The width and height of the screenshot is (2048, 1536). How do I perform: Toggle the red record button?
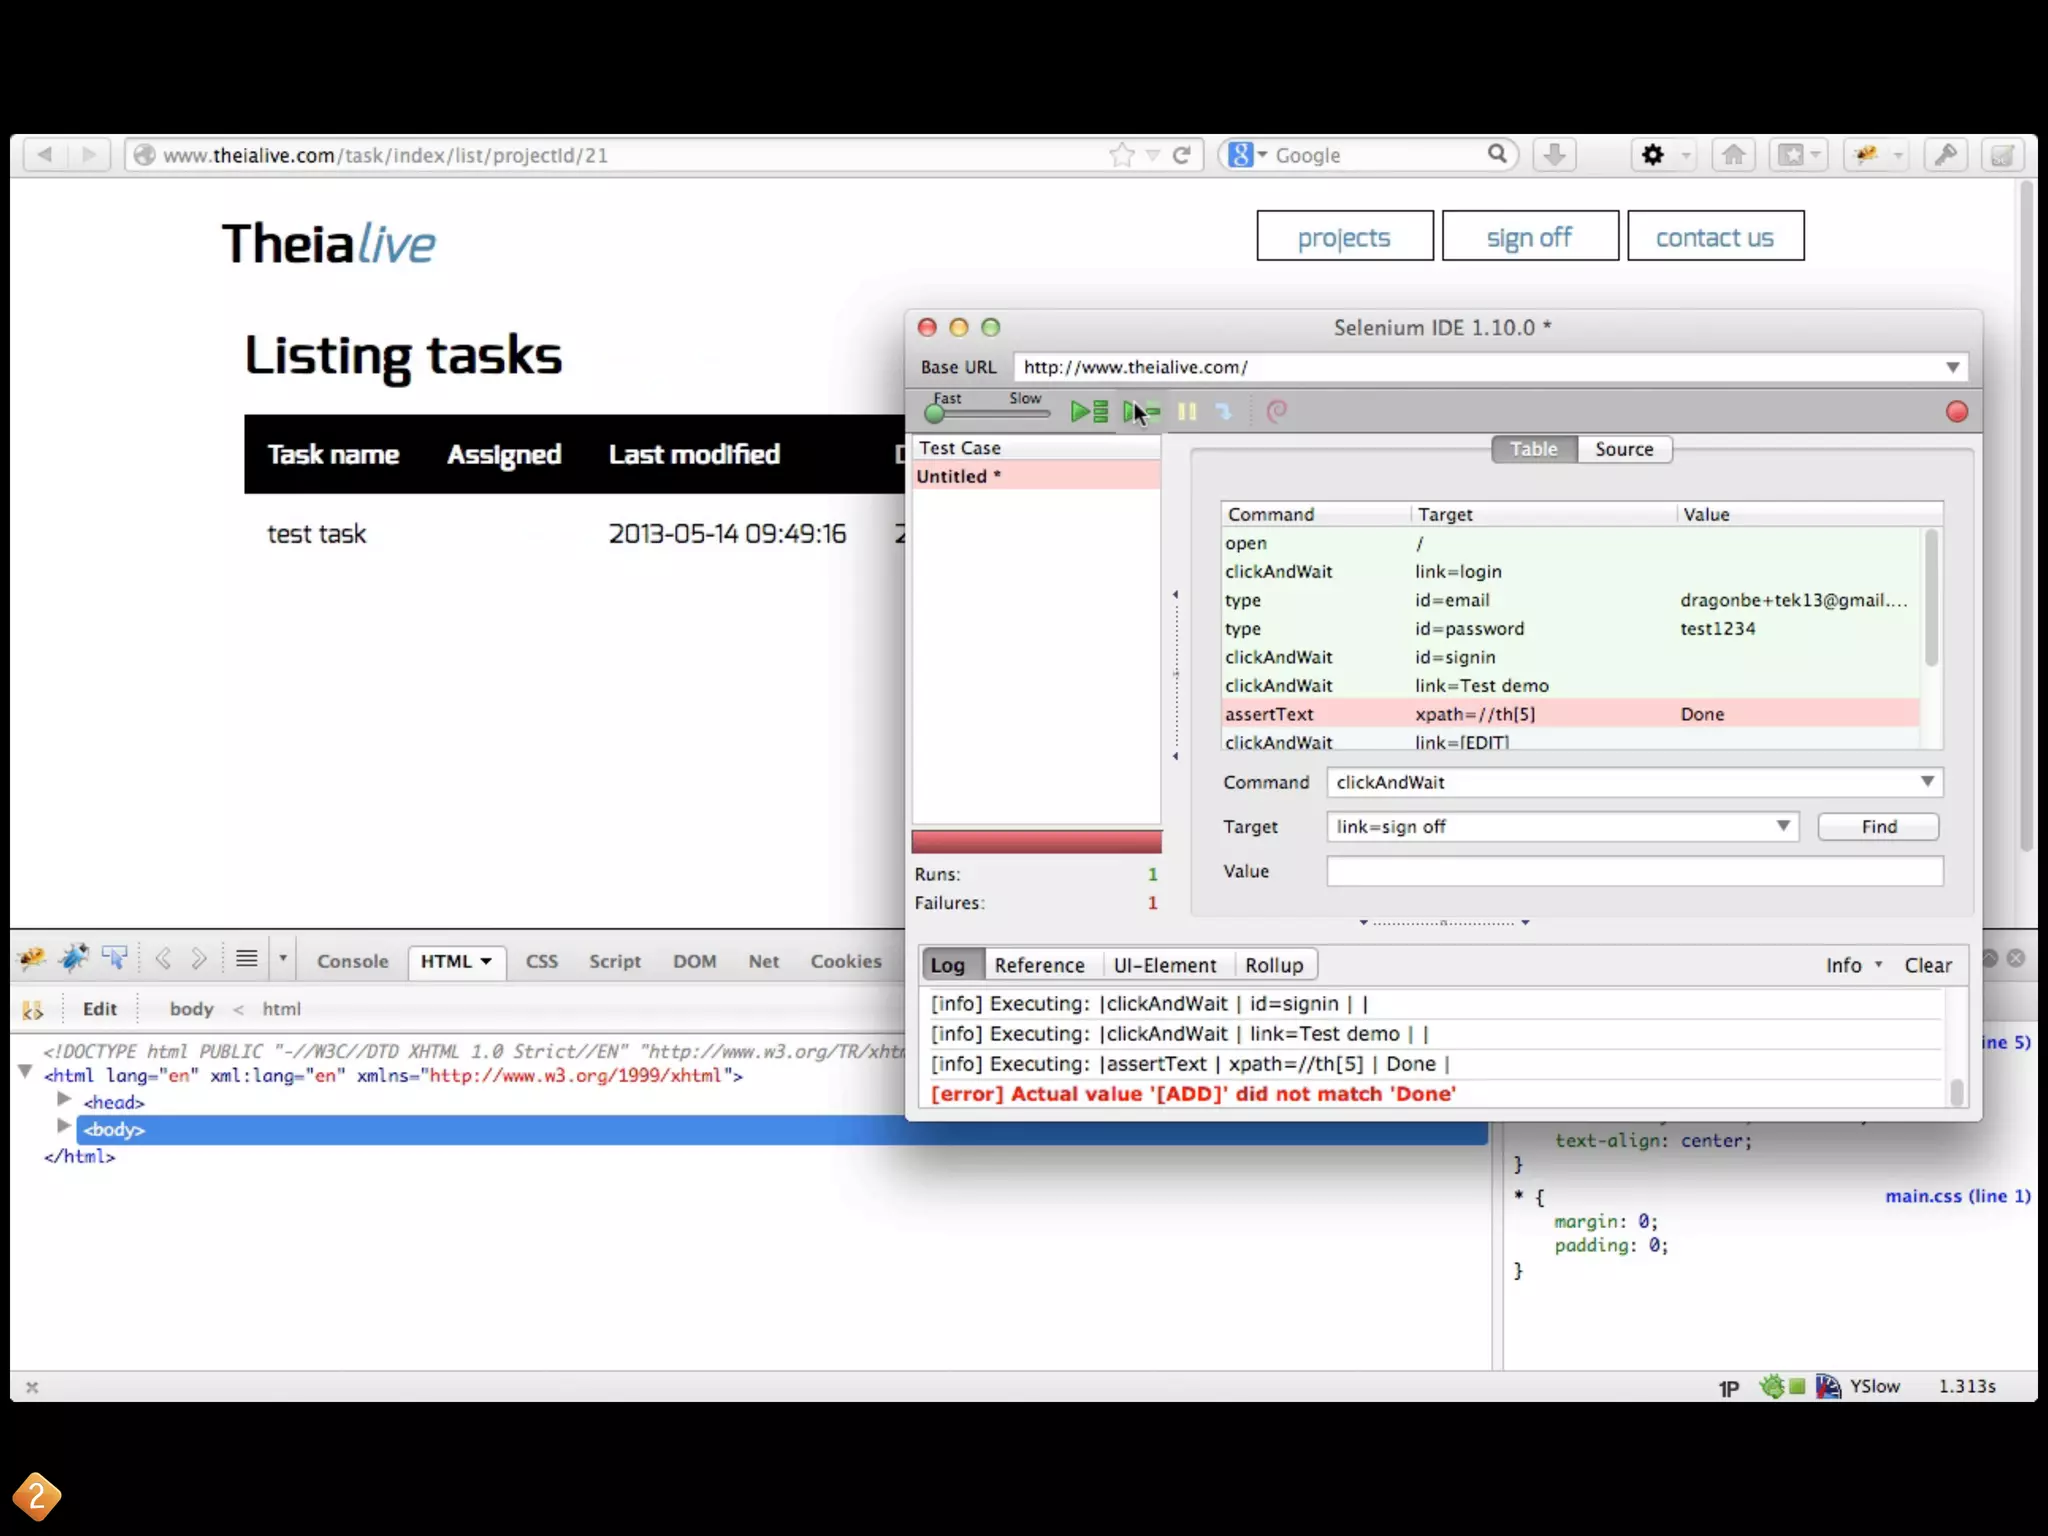(1956, 412)
